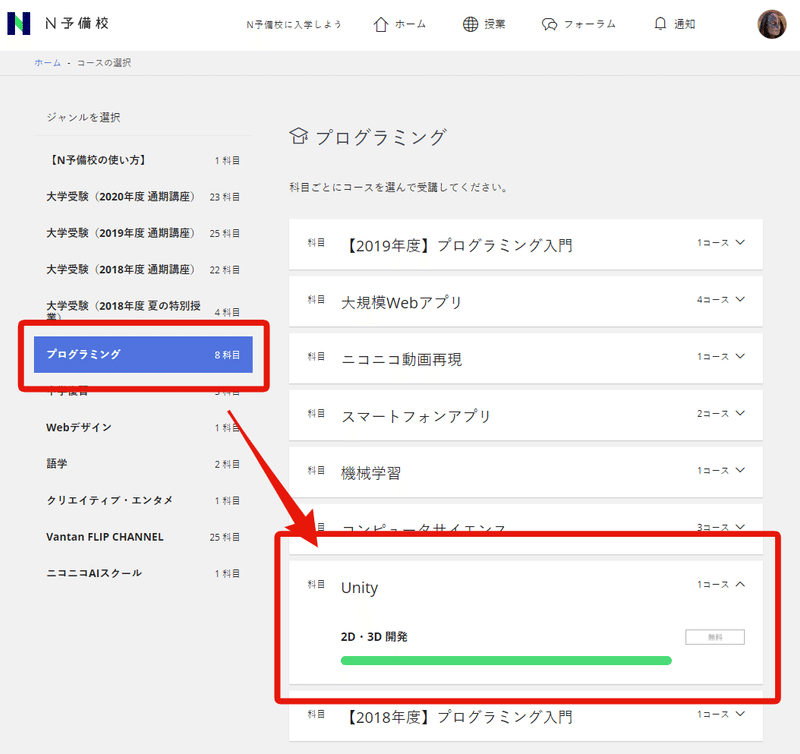Click the Unity subject title
The image size is (800, 754).
(360, 588)
